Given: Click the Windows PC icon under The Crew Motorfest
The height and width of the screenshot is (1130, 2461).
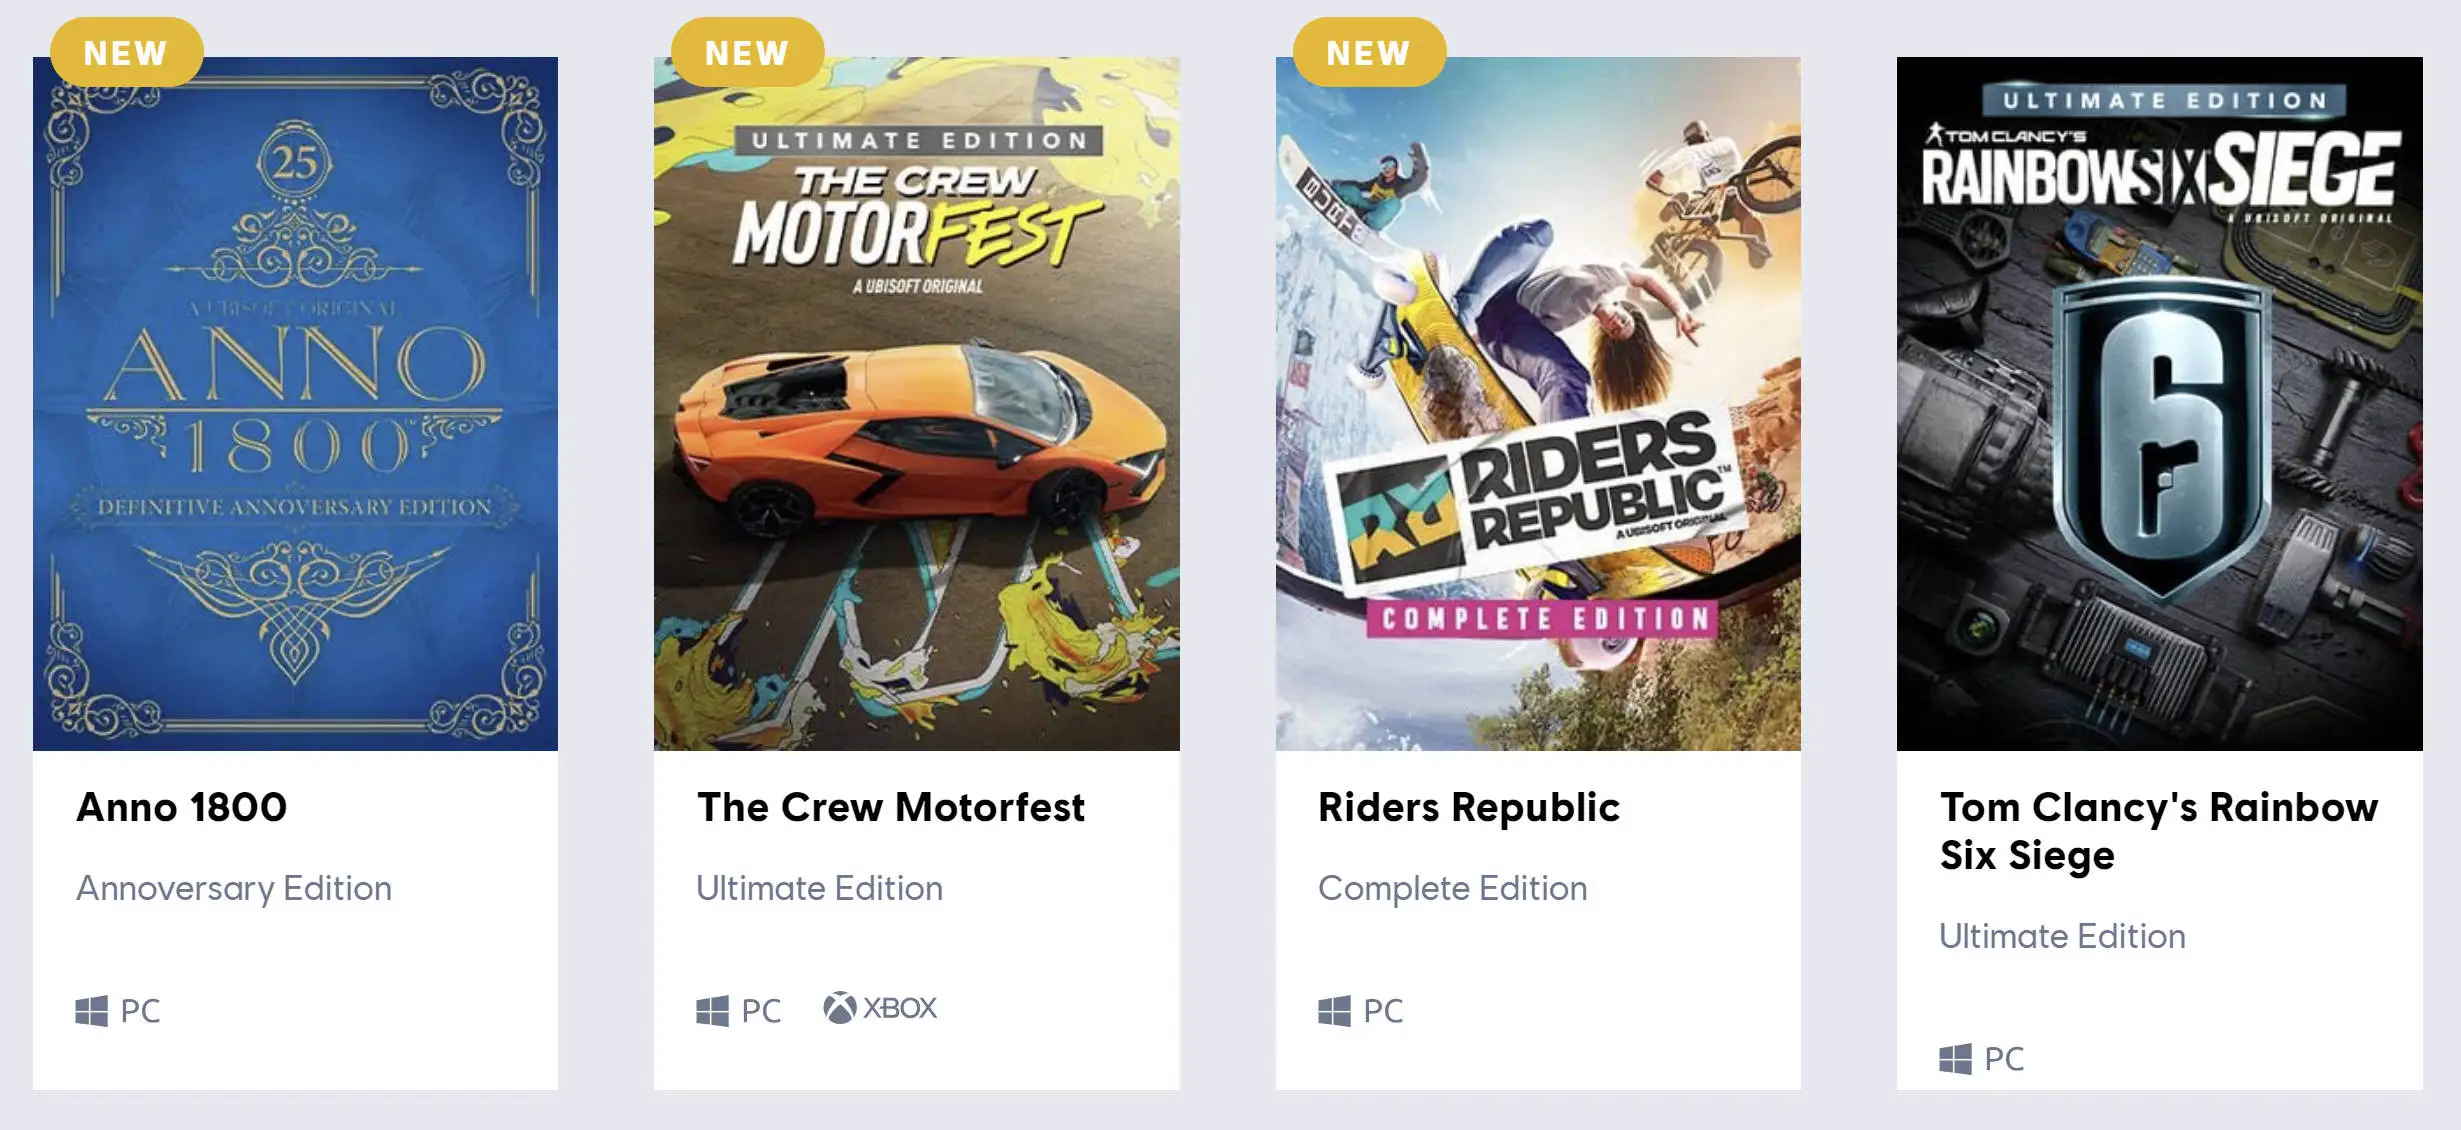Looking at the screenshot, I should (x=712, y=1011).
